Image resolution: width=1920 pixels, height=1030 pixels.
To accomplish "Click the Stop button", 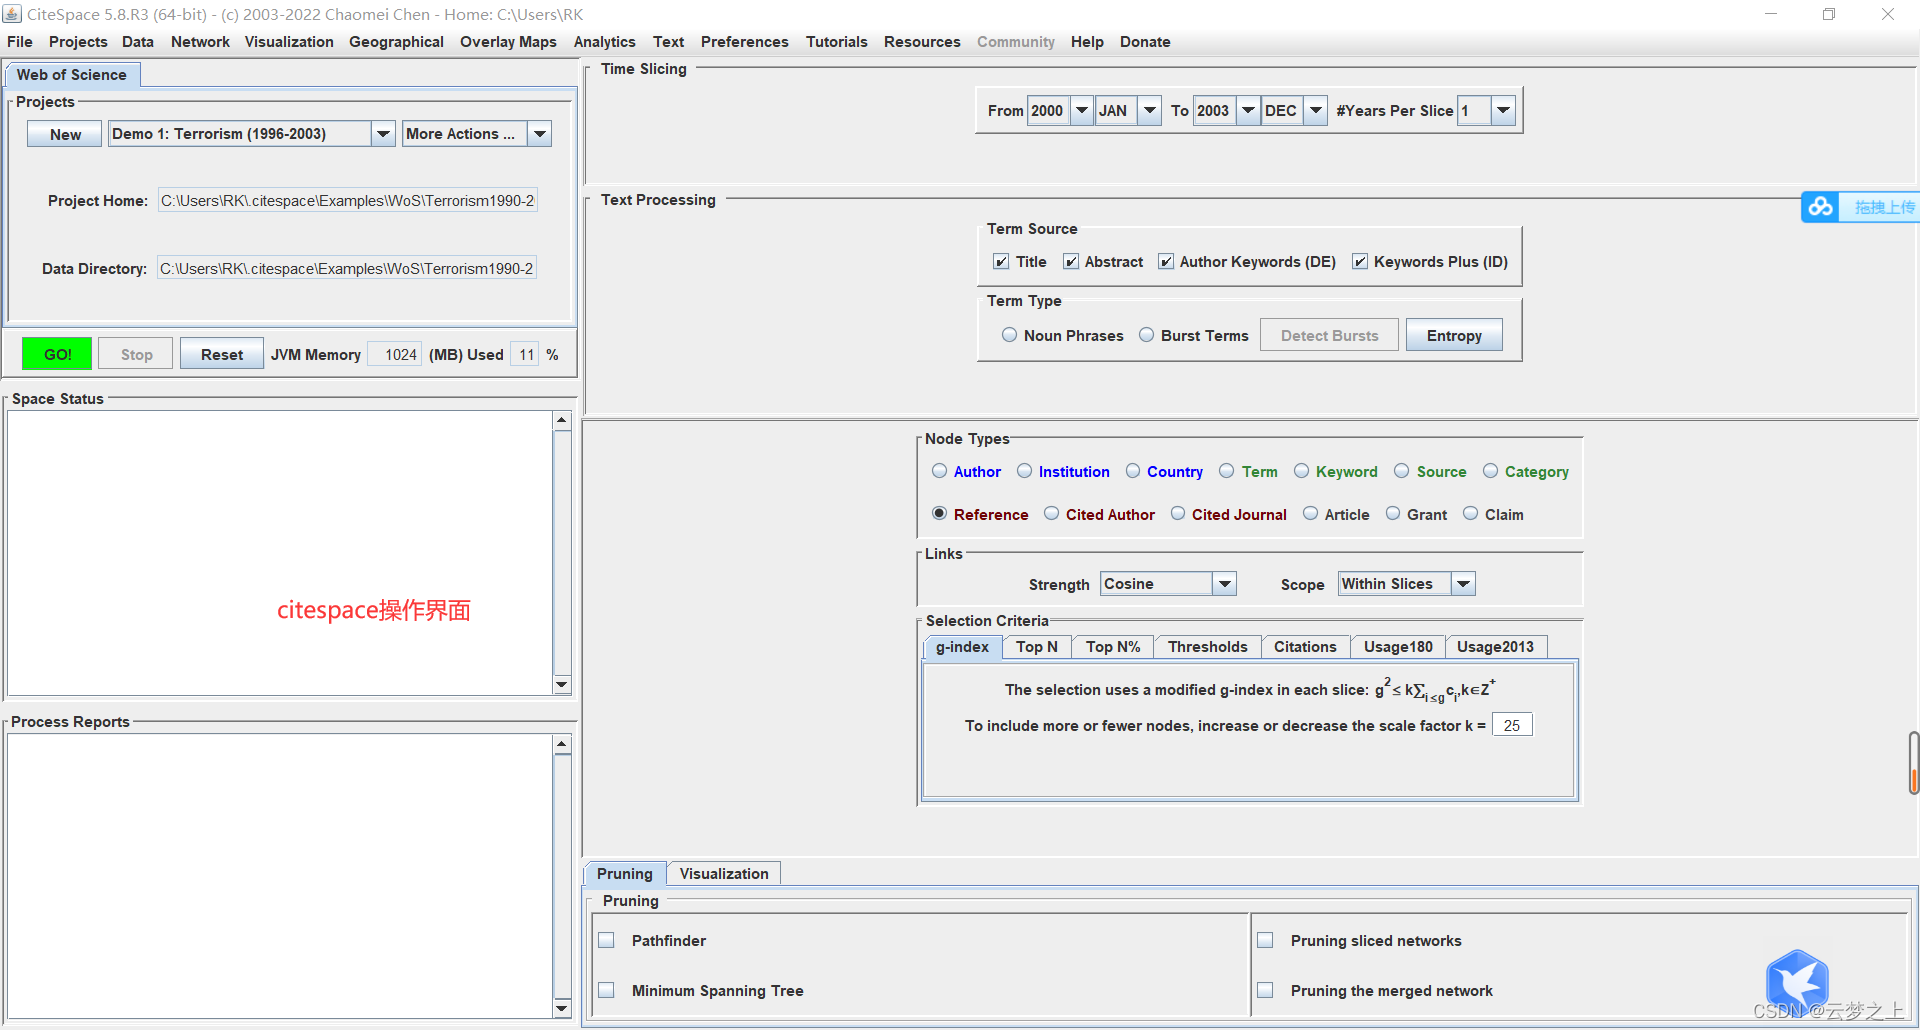I will pos(136,354).
